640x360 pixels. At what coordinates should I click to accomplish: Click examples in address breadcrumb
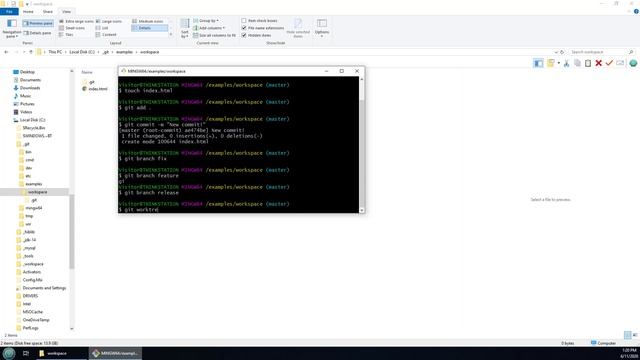click(x=124, y=52)
